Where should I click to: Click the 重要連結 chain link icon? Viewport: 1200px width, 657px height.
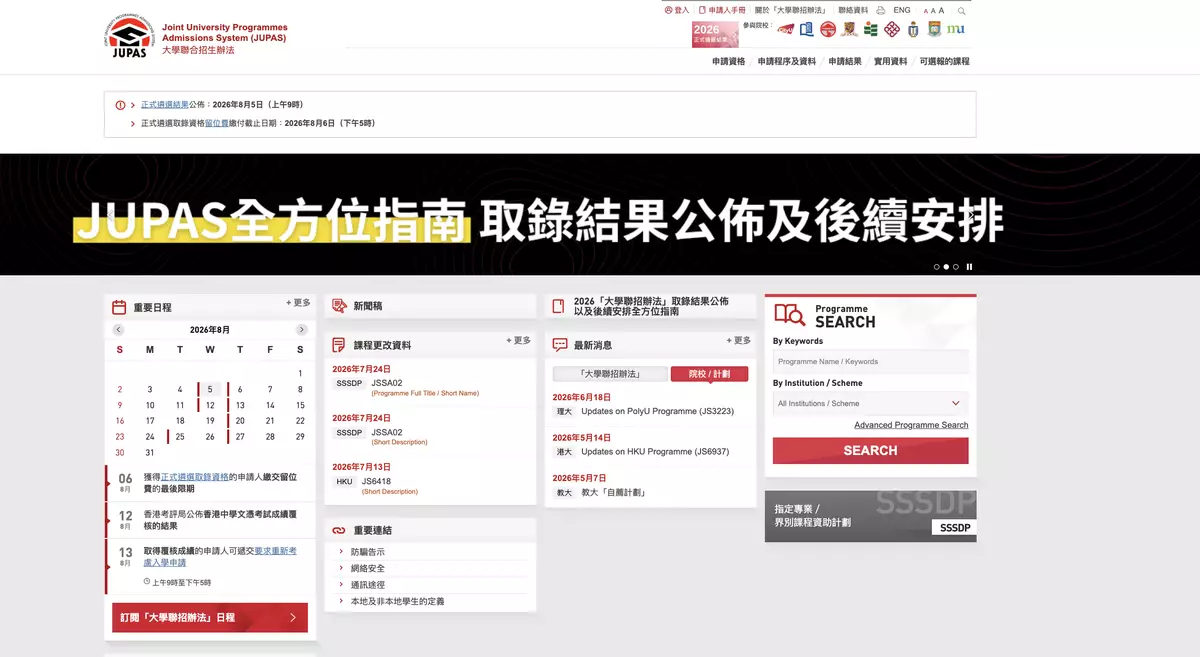tap(339, 530)
